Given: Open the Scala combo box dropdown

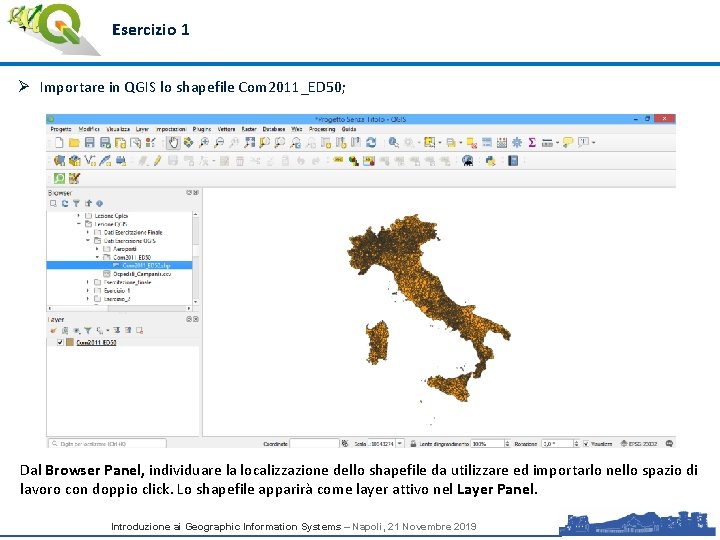Looking at the screenshot, I should pos(400,444).
